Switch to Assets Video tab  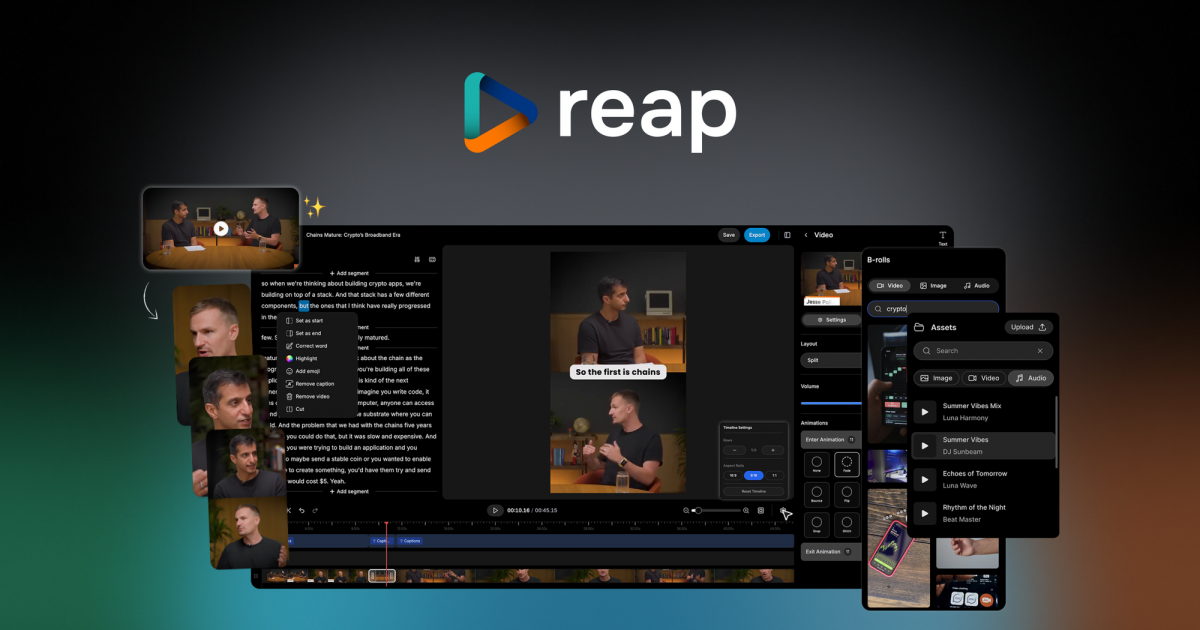[984, 378]
